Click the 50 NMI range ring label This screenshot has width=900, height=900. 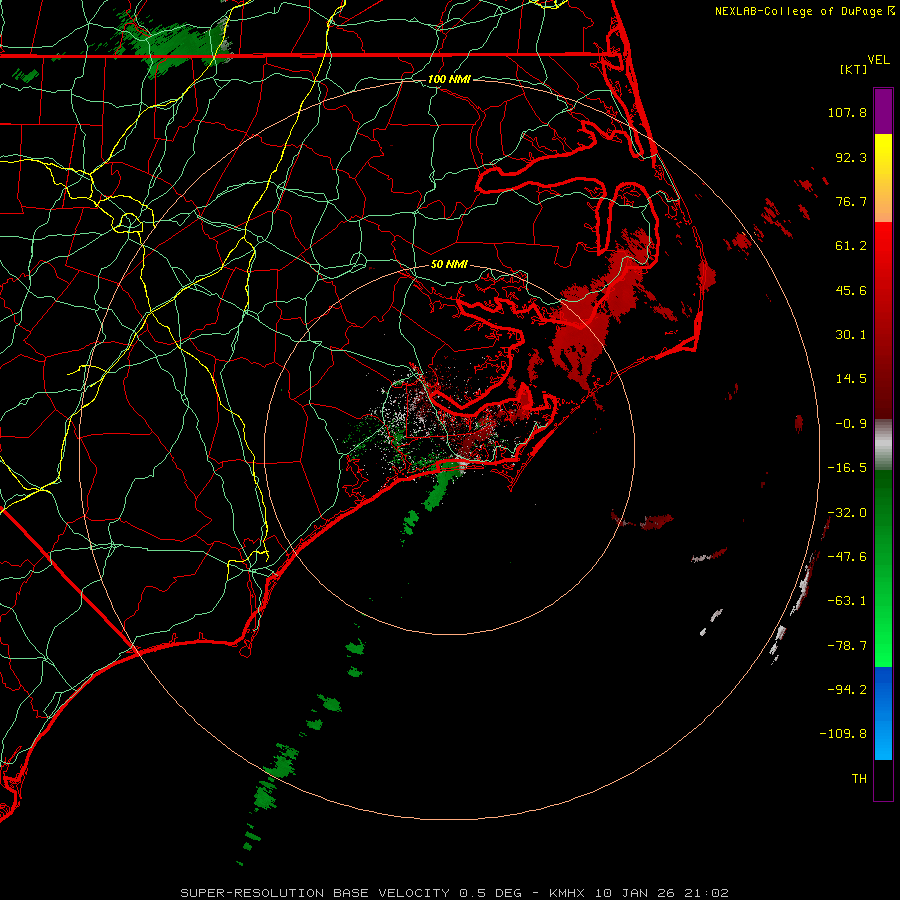[x=449, y=264]
